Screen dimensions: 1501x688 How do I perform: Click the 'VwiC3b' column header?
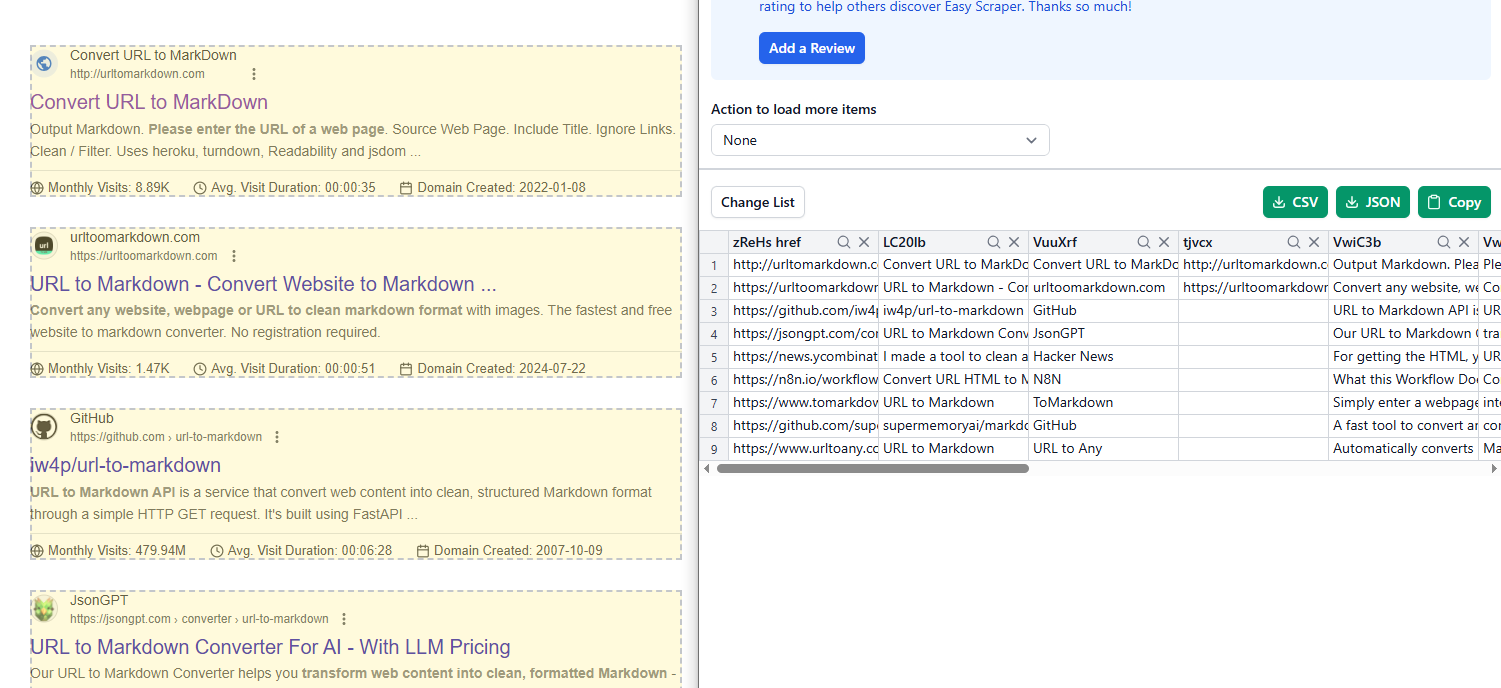[1357, 242]
